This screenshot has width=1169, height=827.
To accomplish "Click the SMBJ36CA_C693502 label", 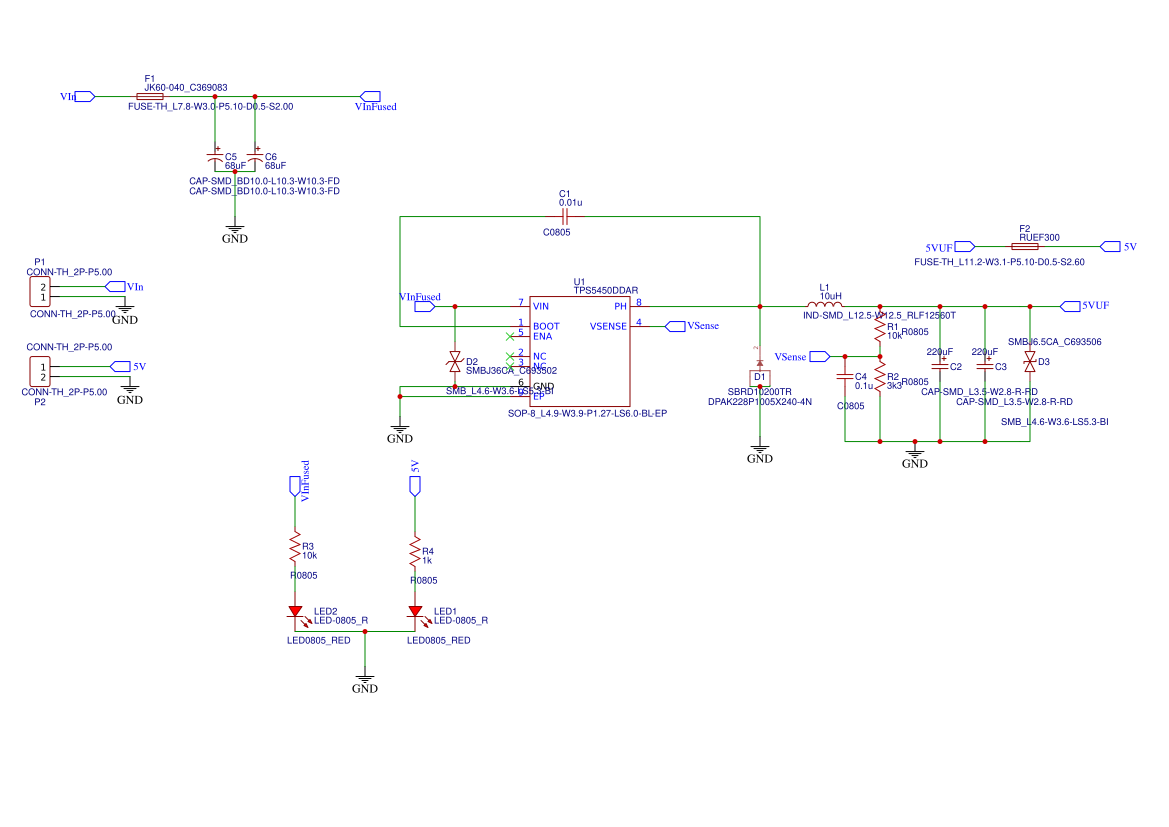I will (511, 371).
